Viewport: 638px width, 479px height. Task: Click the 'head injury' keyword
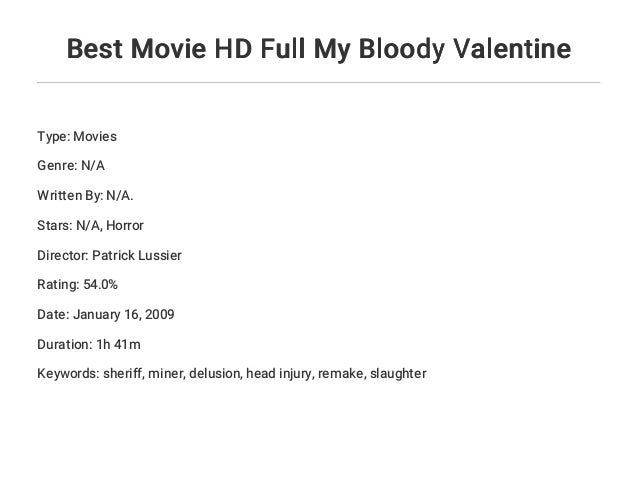pos(279,374)
